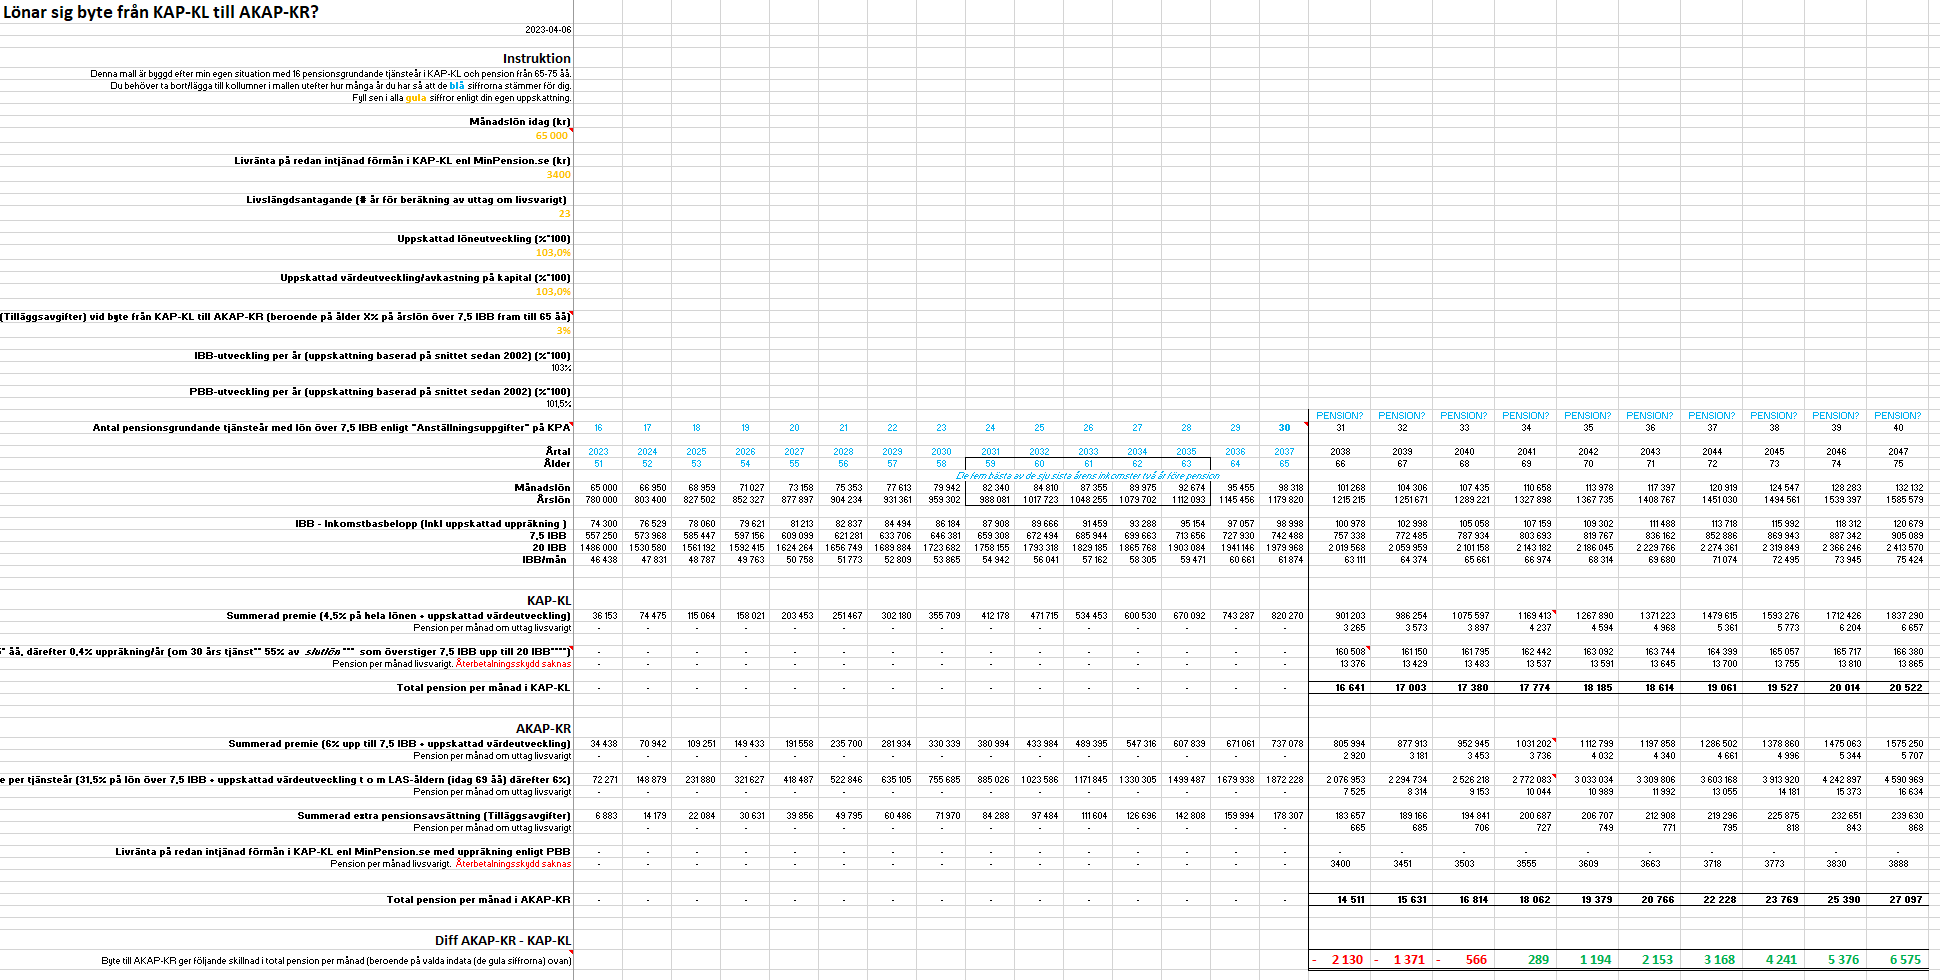Click the red diff value 2 130
Screen dimensions: 1940x980
click(x=1346, y=960)
